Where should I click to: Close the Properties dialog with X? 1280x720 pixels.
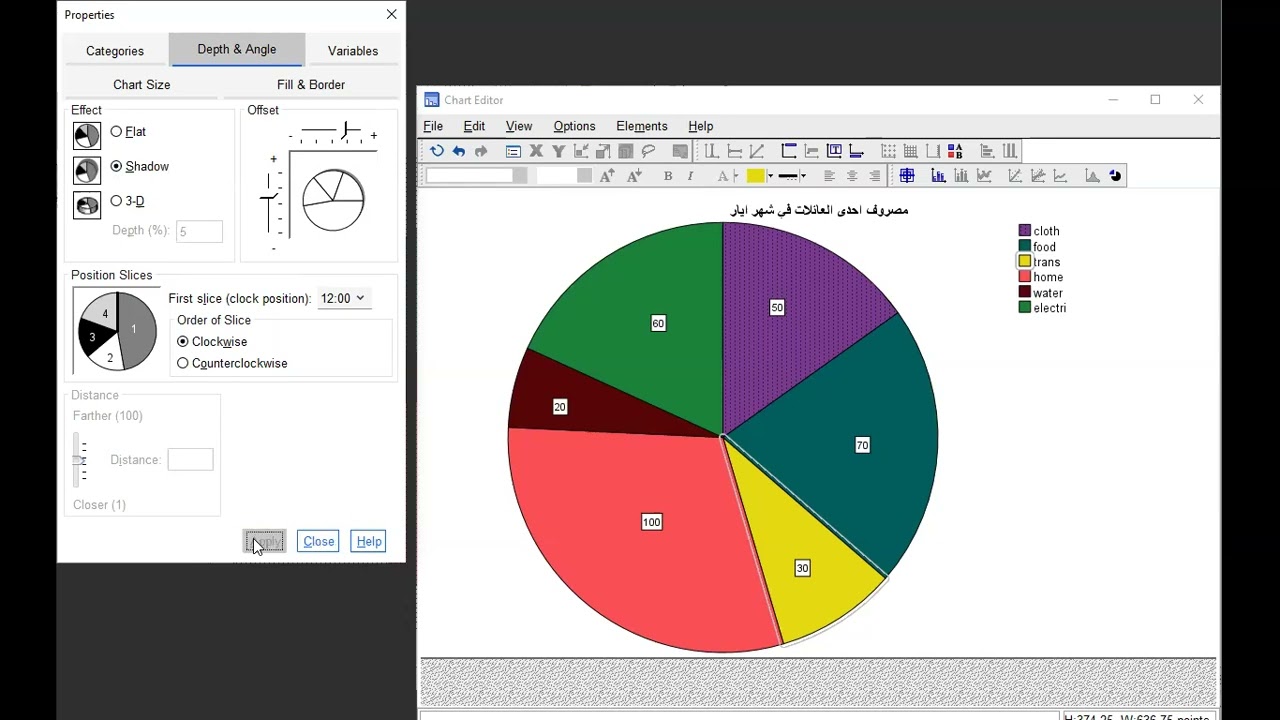coord(391,14)
